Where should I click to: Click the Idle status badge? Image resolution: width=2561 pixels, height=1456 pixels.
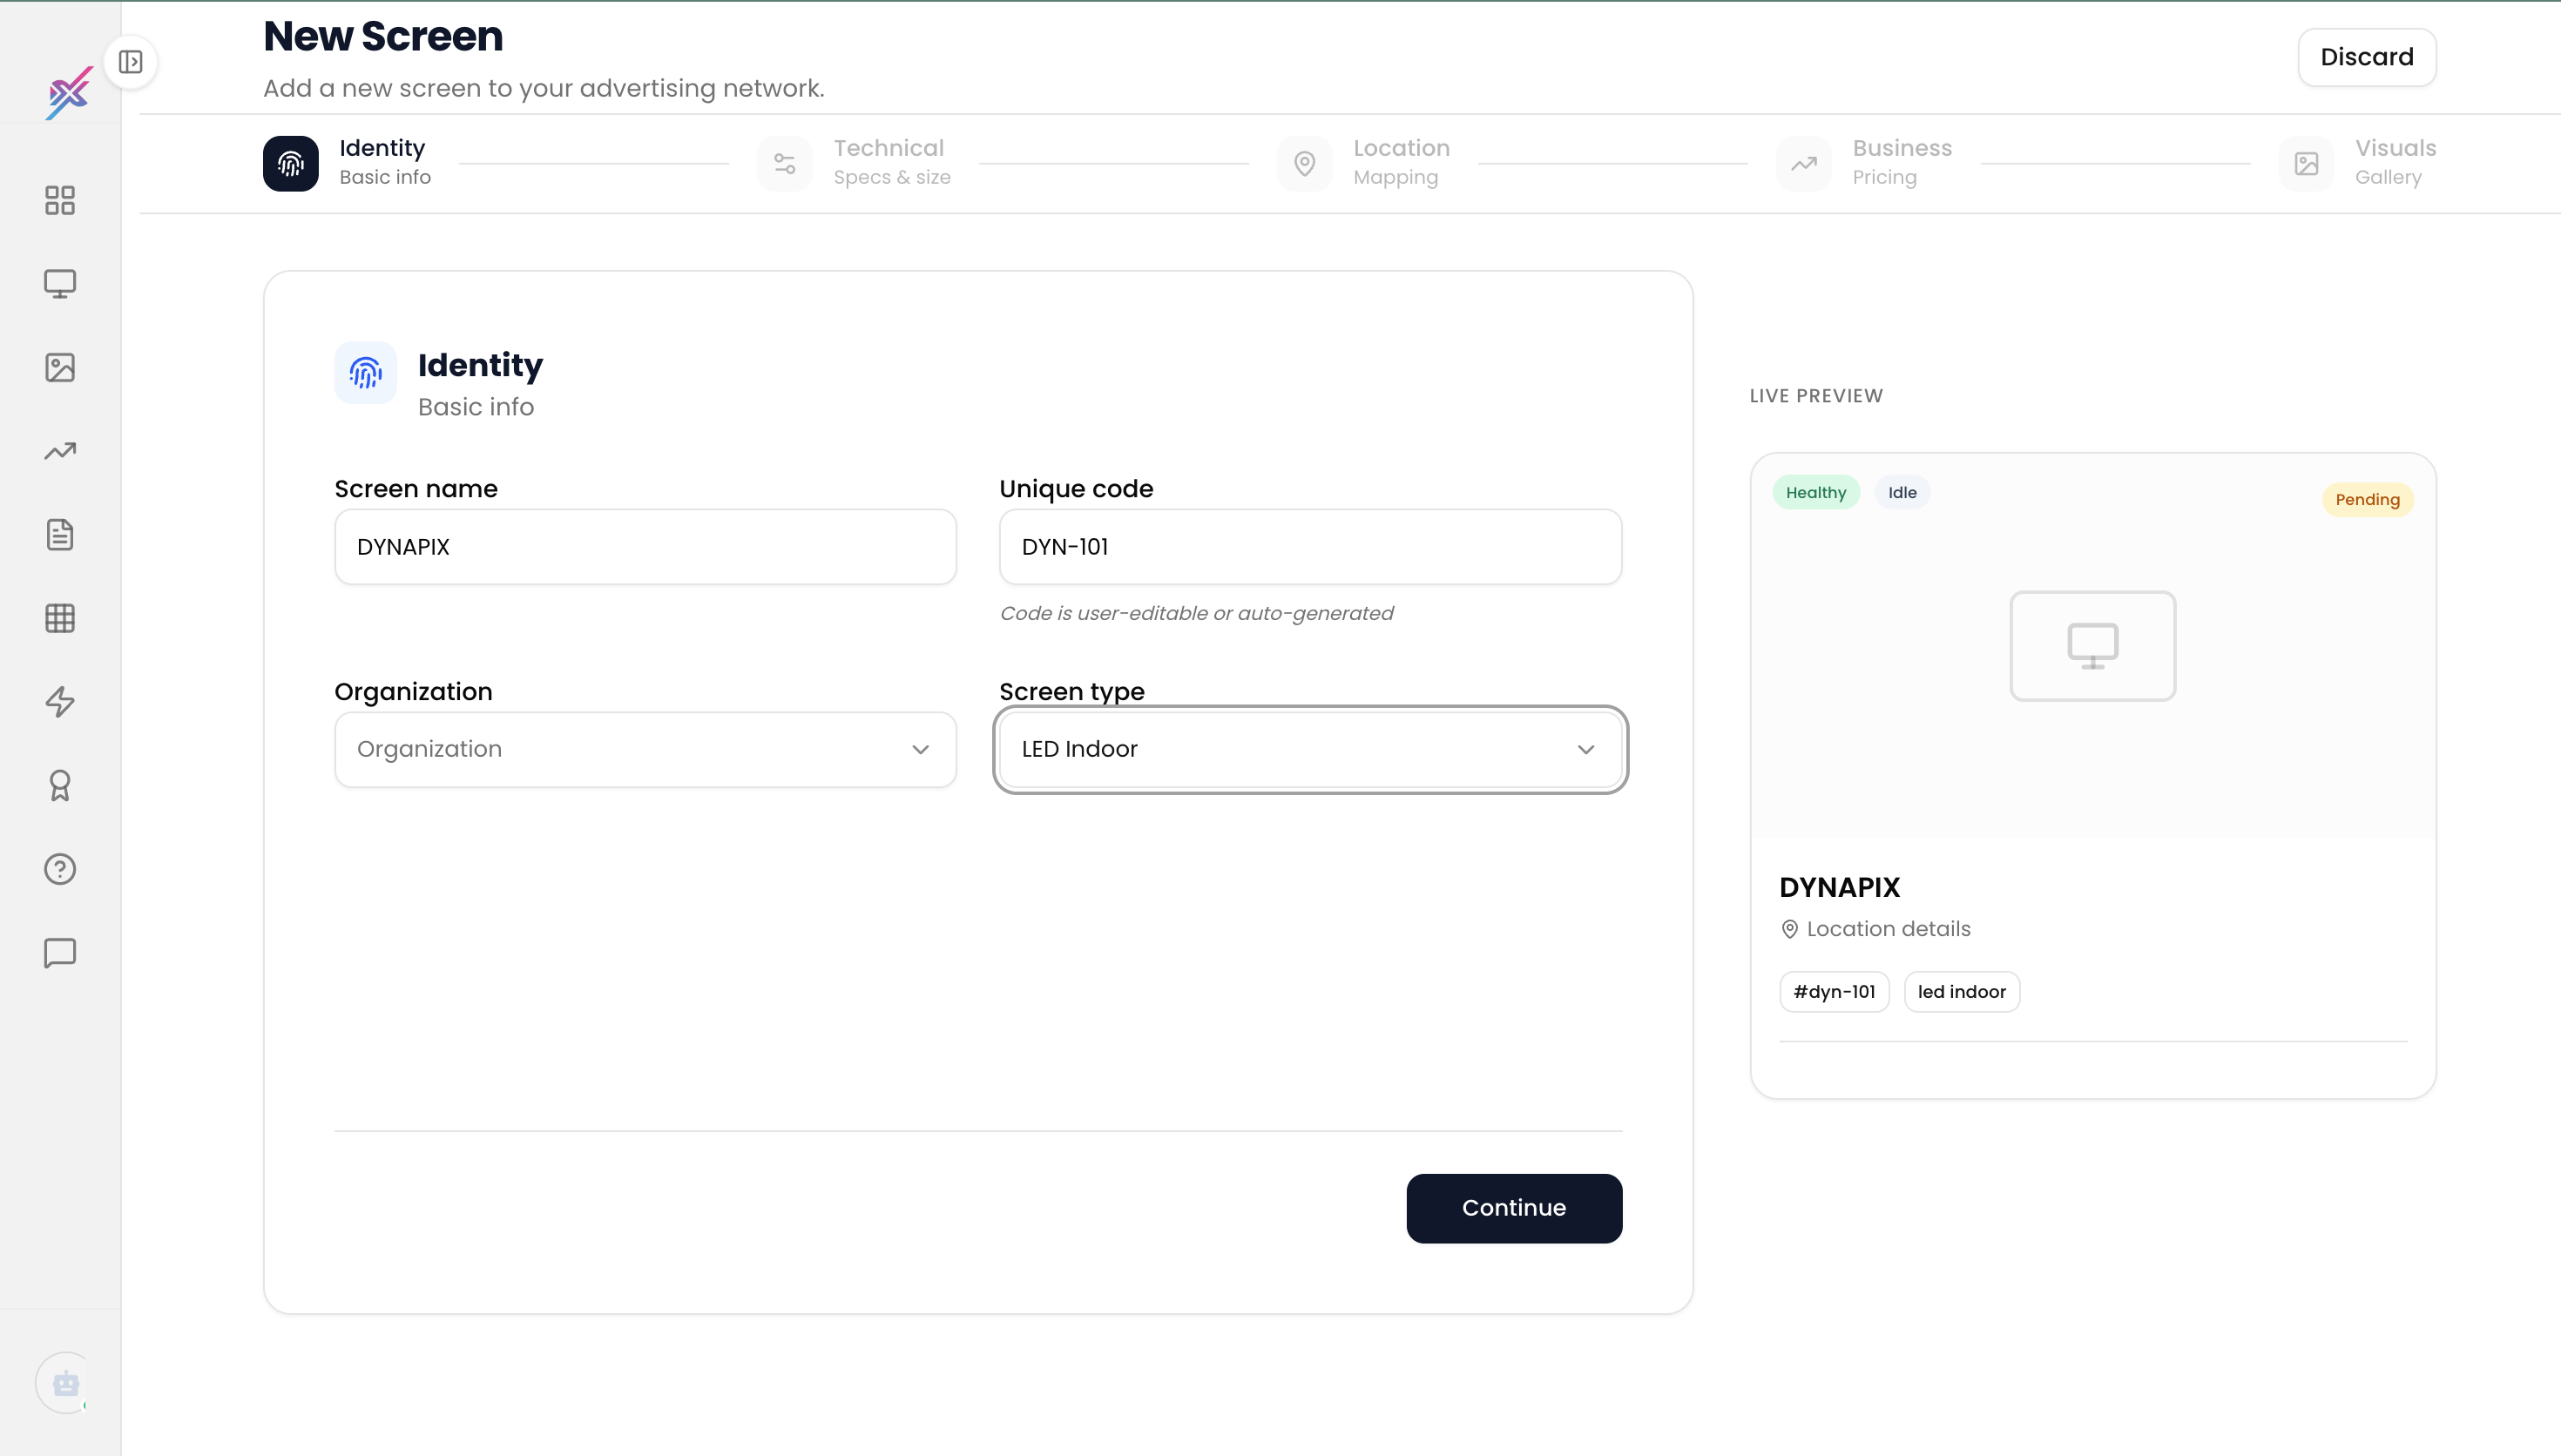point(1902,492)
